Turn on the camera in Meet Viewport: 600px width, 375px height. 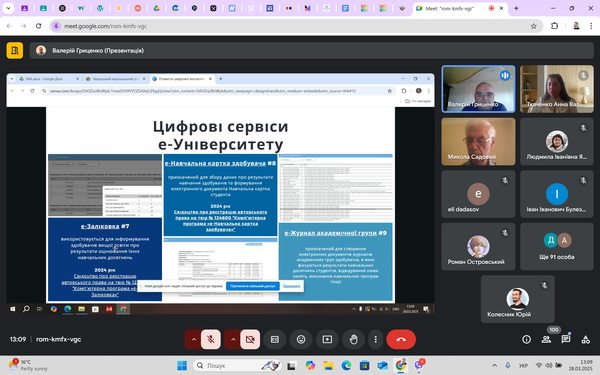point(250,339)
